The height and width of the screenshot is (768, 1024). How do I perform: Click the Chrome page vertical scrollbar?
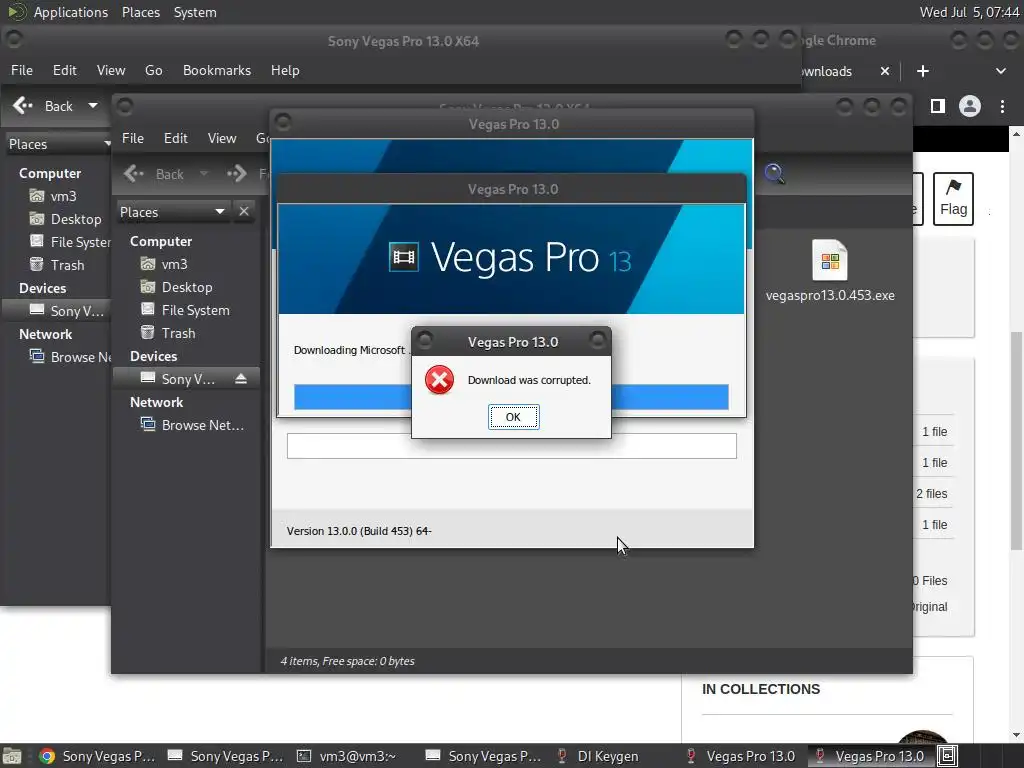(1016, 441)
